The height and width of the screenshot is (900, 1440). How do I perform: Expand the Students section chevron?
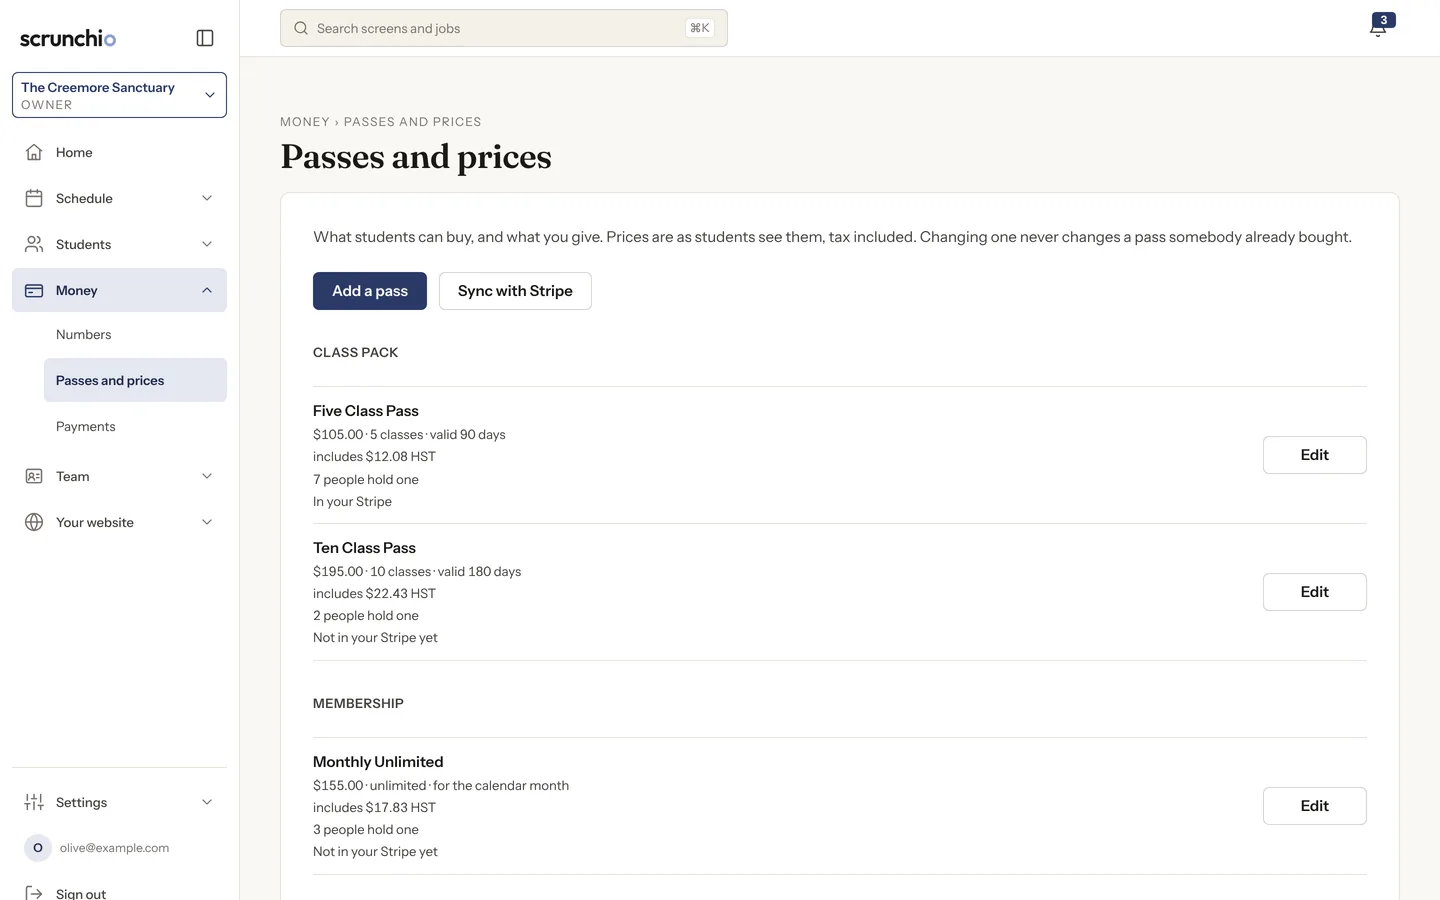click(207, 244)
